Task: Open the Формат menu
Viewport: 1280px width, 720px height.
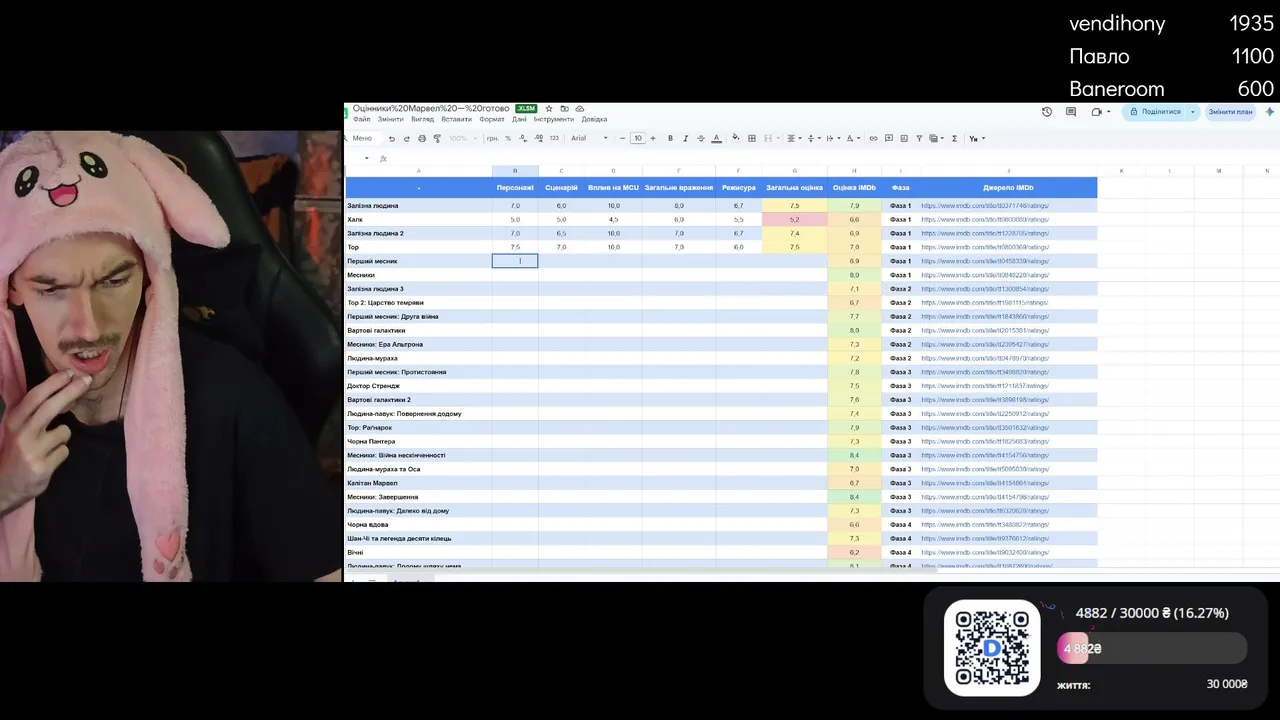Action: [492, 119]
